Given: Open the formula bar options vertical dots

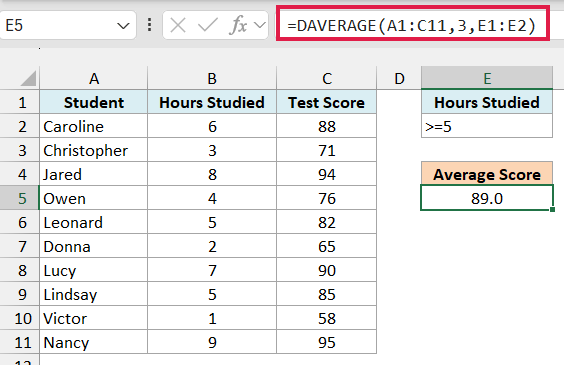Looking at the screenshot, I should 149,25.
